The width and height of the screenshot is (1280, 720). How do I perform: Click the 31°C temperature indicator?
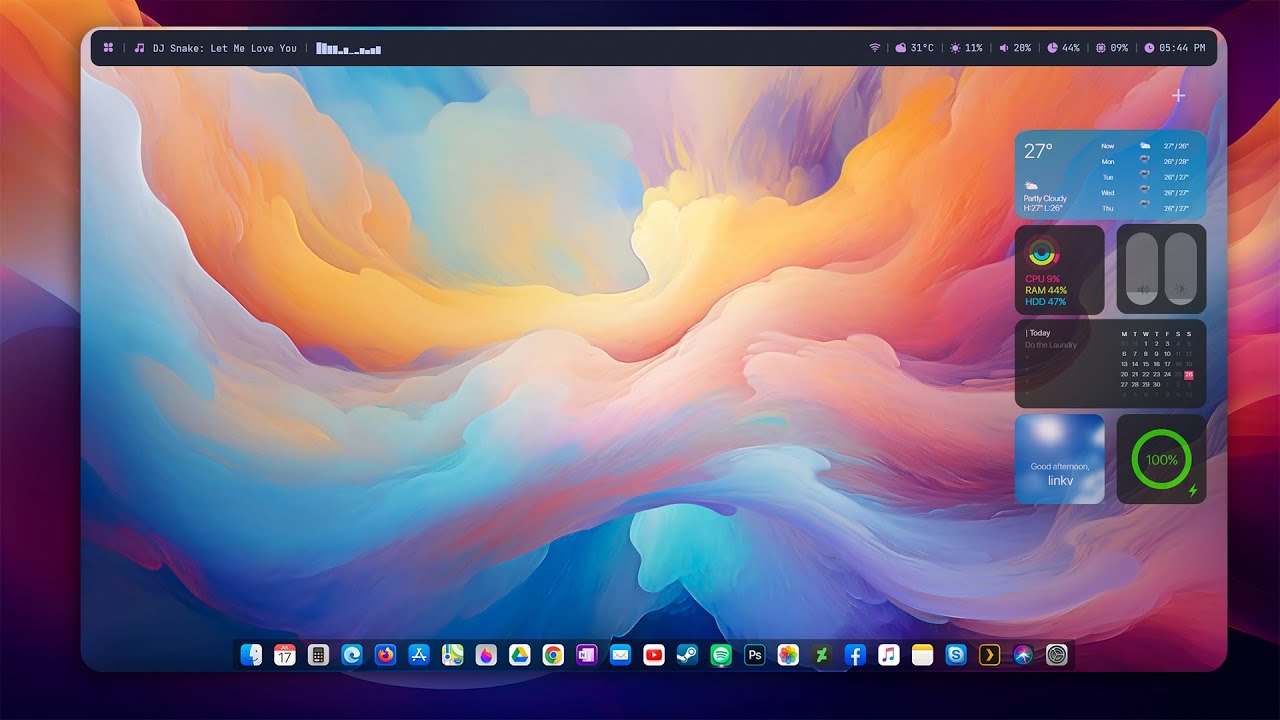point(915,48)
